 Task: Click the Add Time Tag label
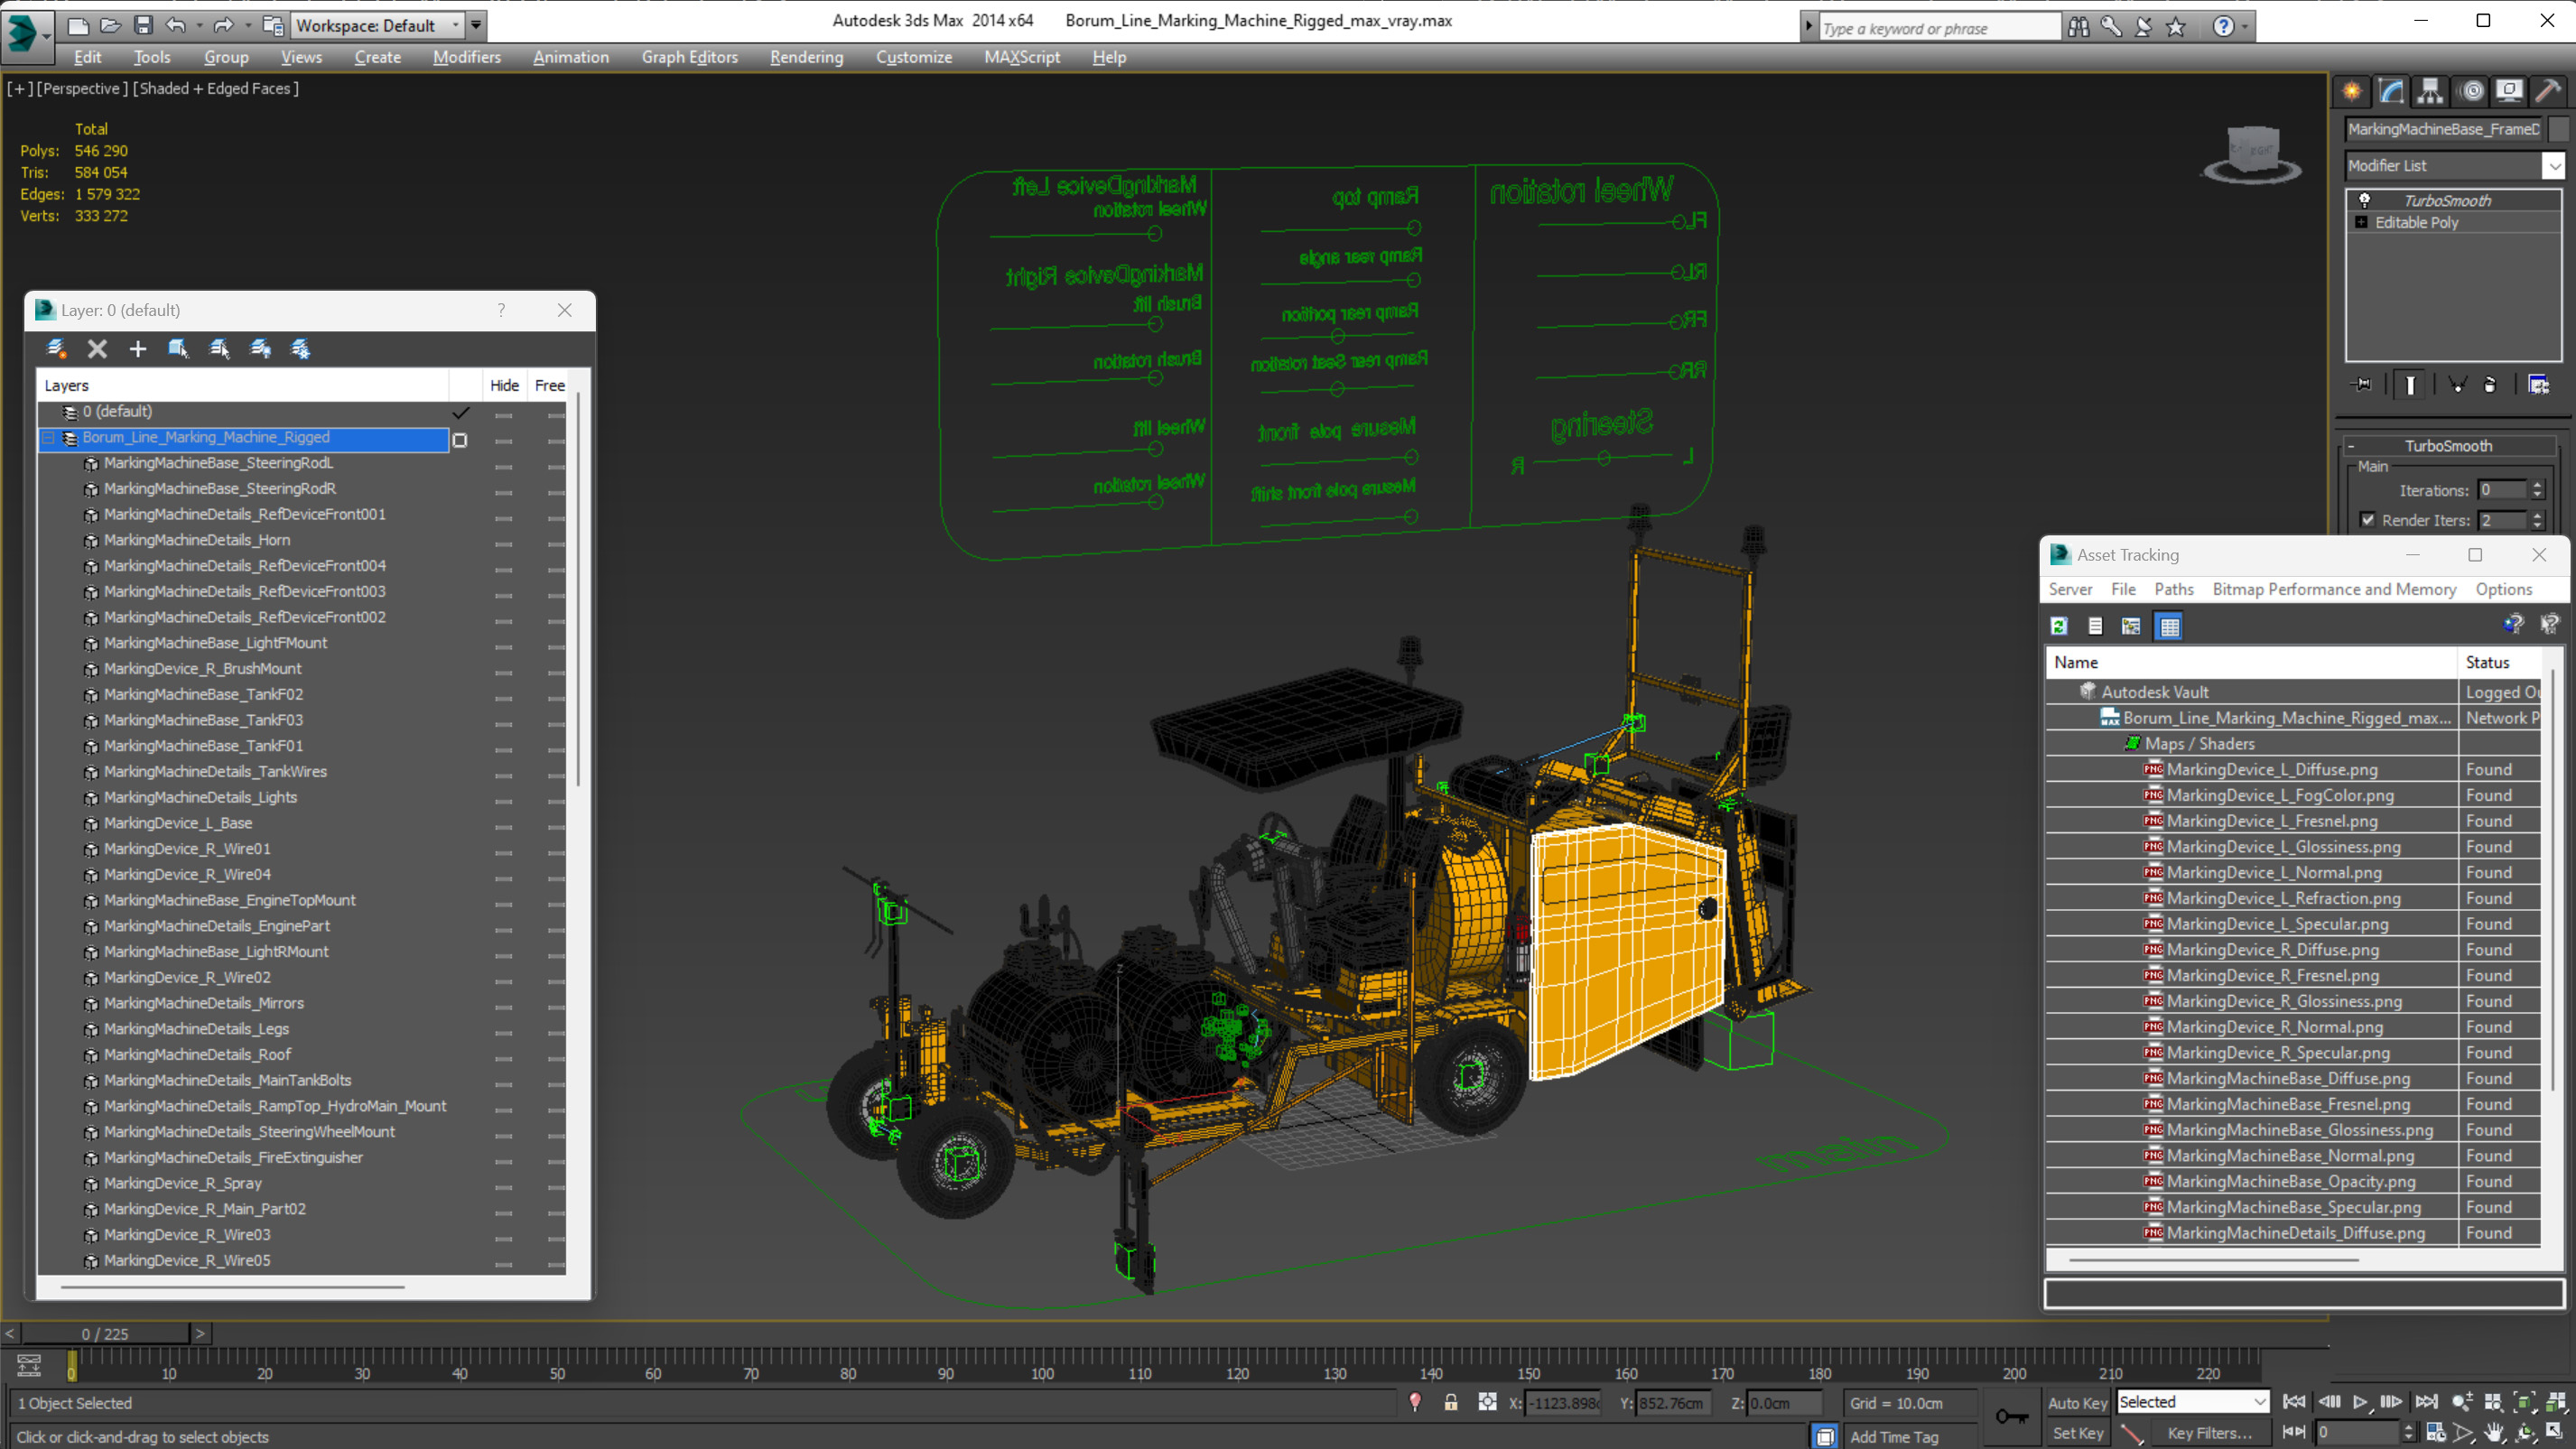point(1893,1436)
